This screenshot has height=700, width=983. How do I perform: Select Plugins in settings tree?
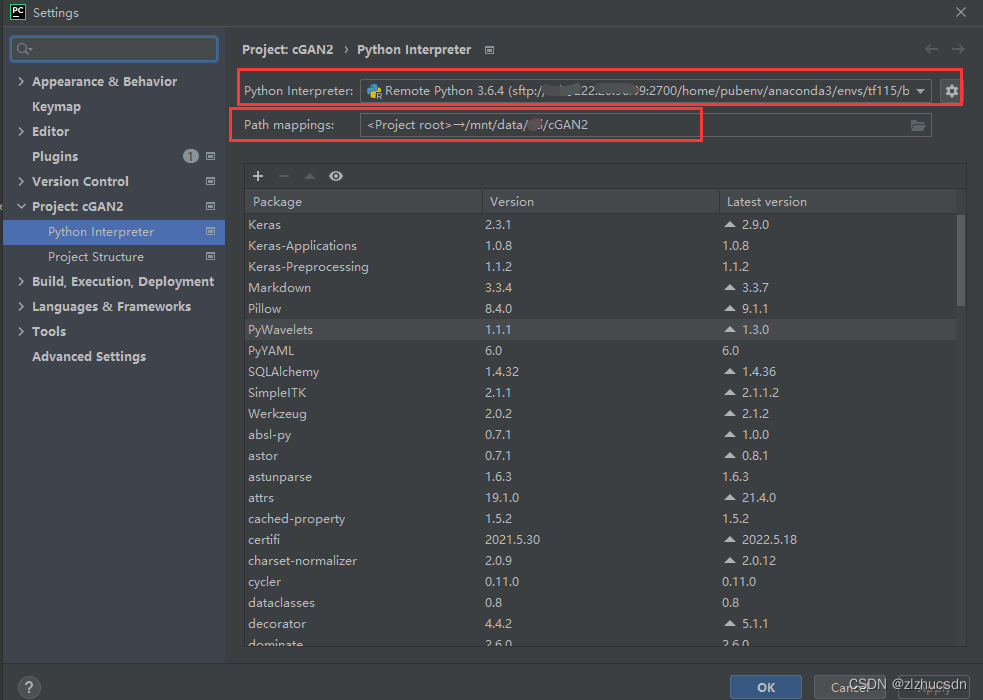pyautogui.click(x=55, y=157)
